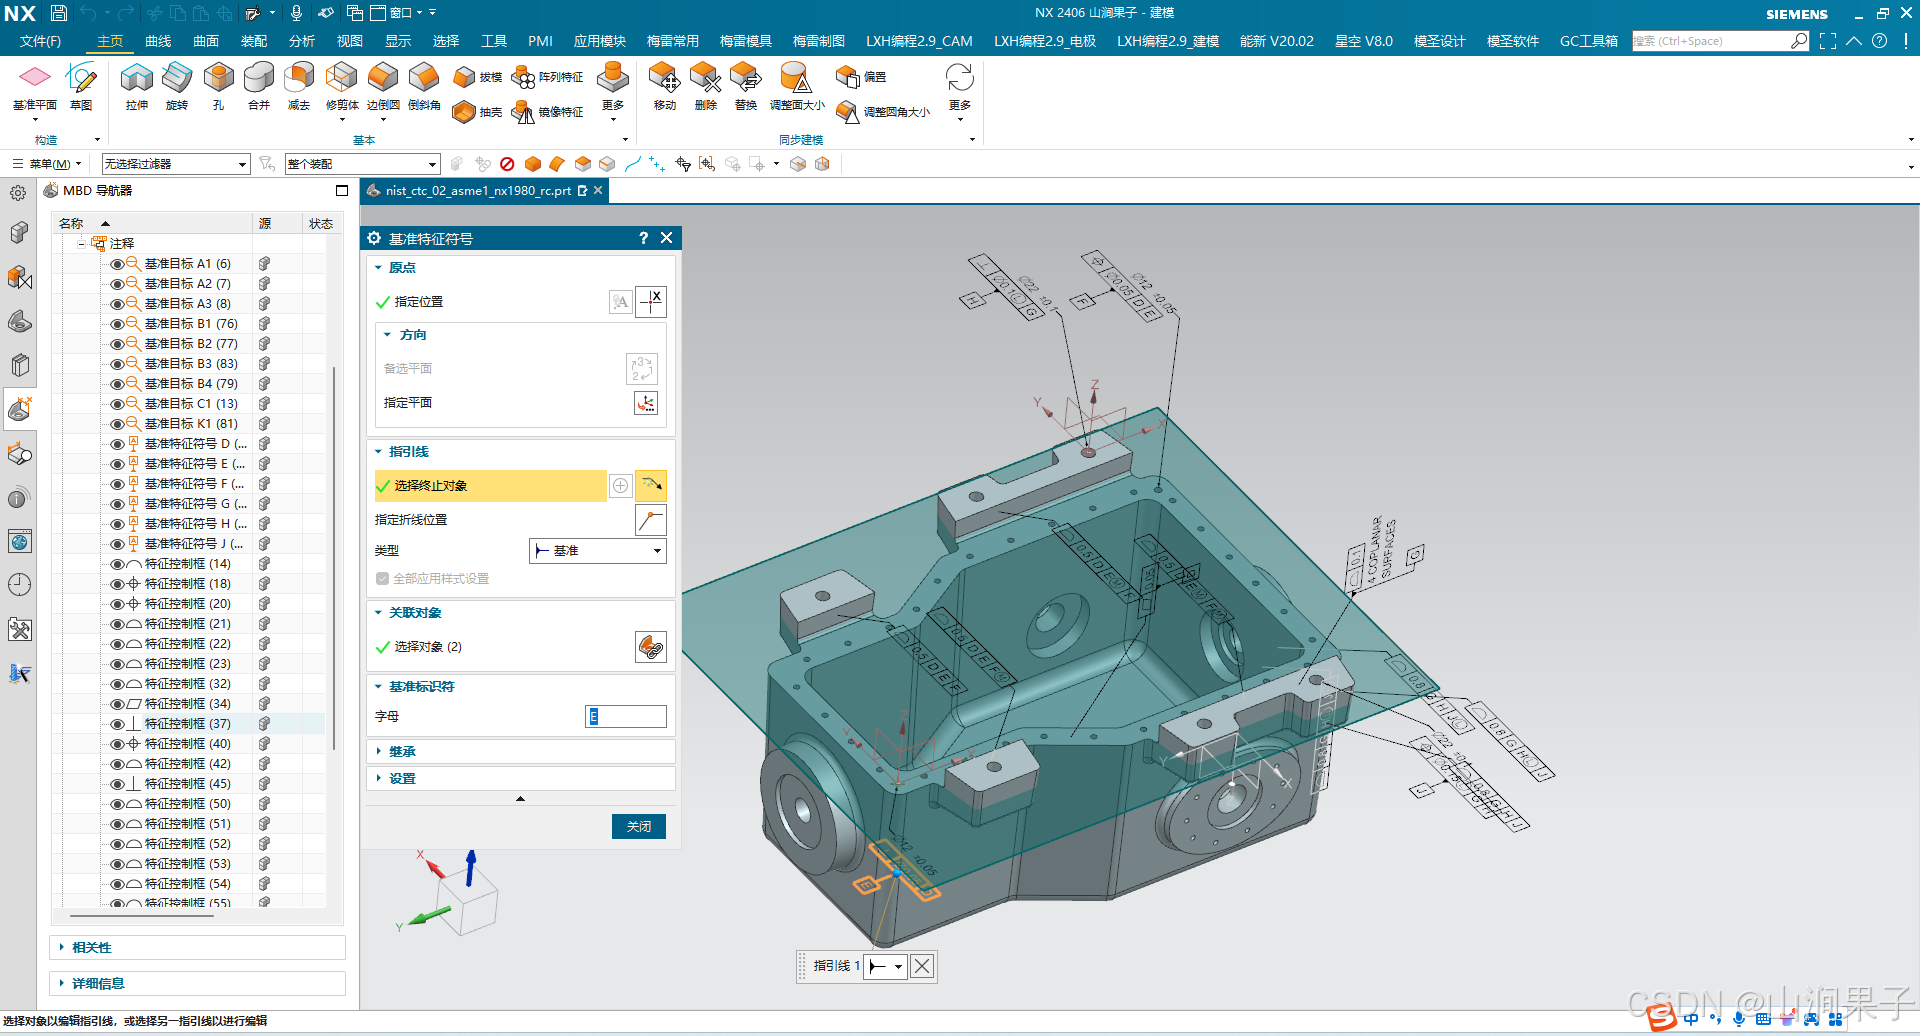Switch to the PMI ribbon tab
The width and height of the screenshot is (1920, 1036).
click(x=540, y=41)
